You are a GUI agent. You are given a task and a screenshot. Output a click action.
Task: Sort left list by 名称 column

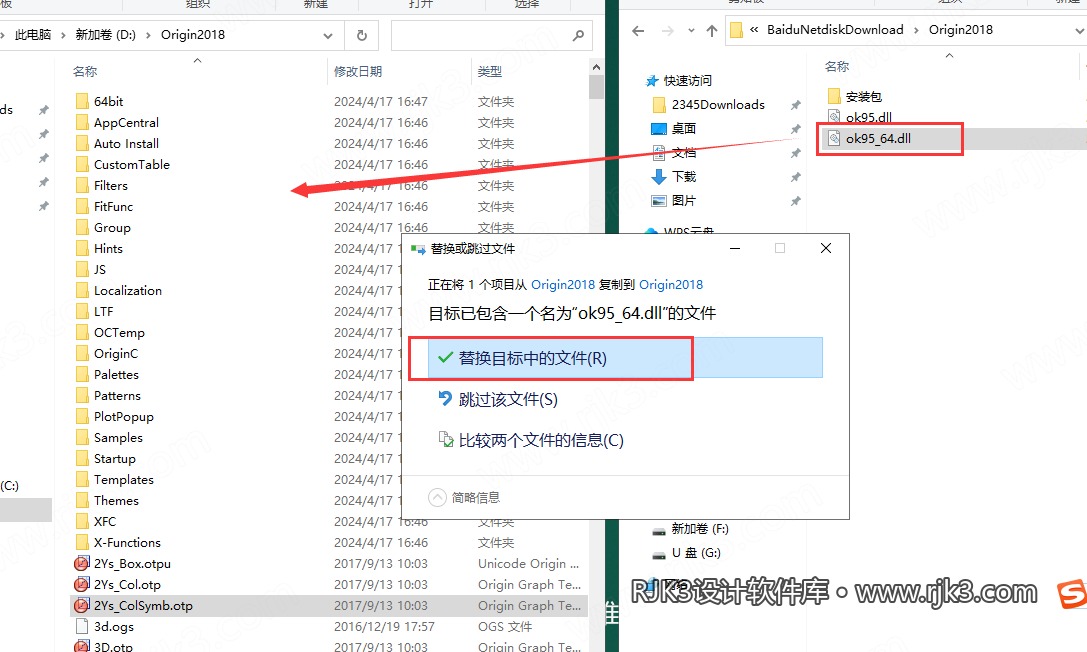[85, 71]
